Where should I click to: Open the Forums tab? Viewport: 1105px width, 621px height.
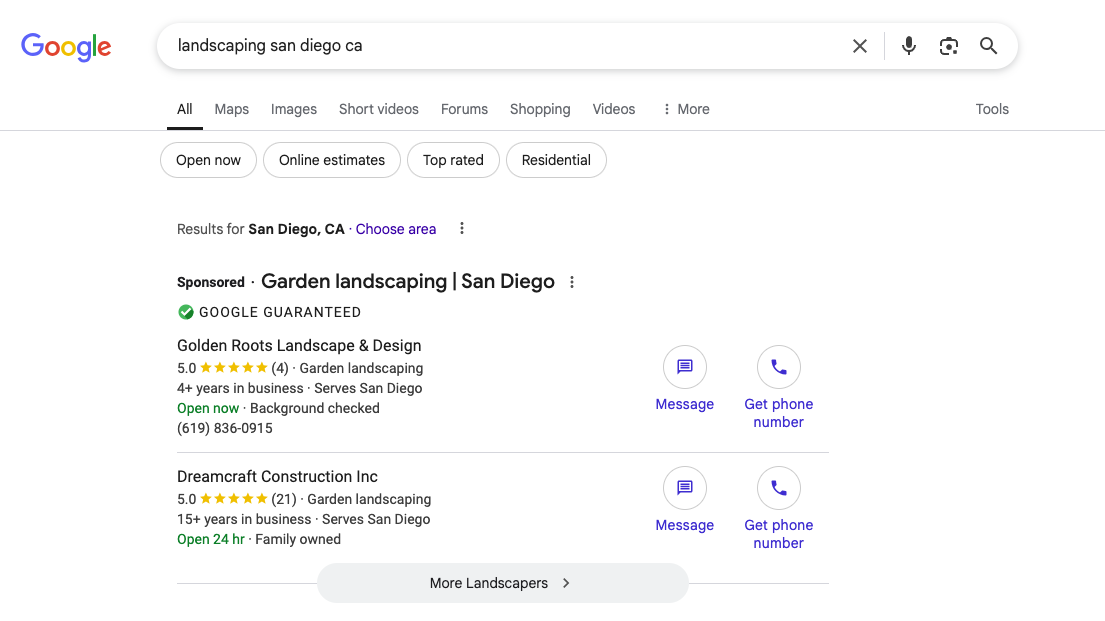(464, 109)
